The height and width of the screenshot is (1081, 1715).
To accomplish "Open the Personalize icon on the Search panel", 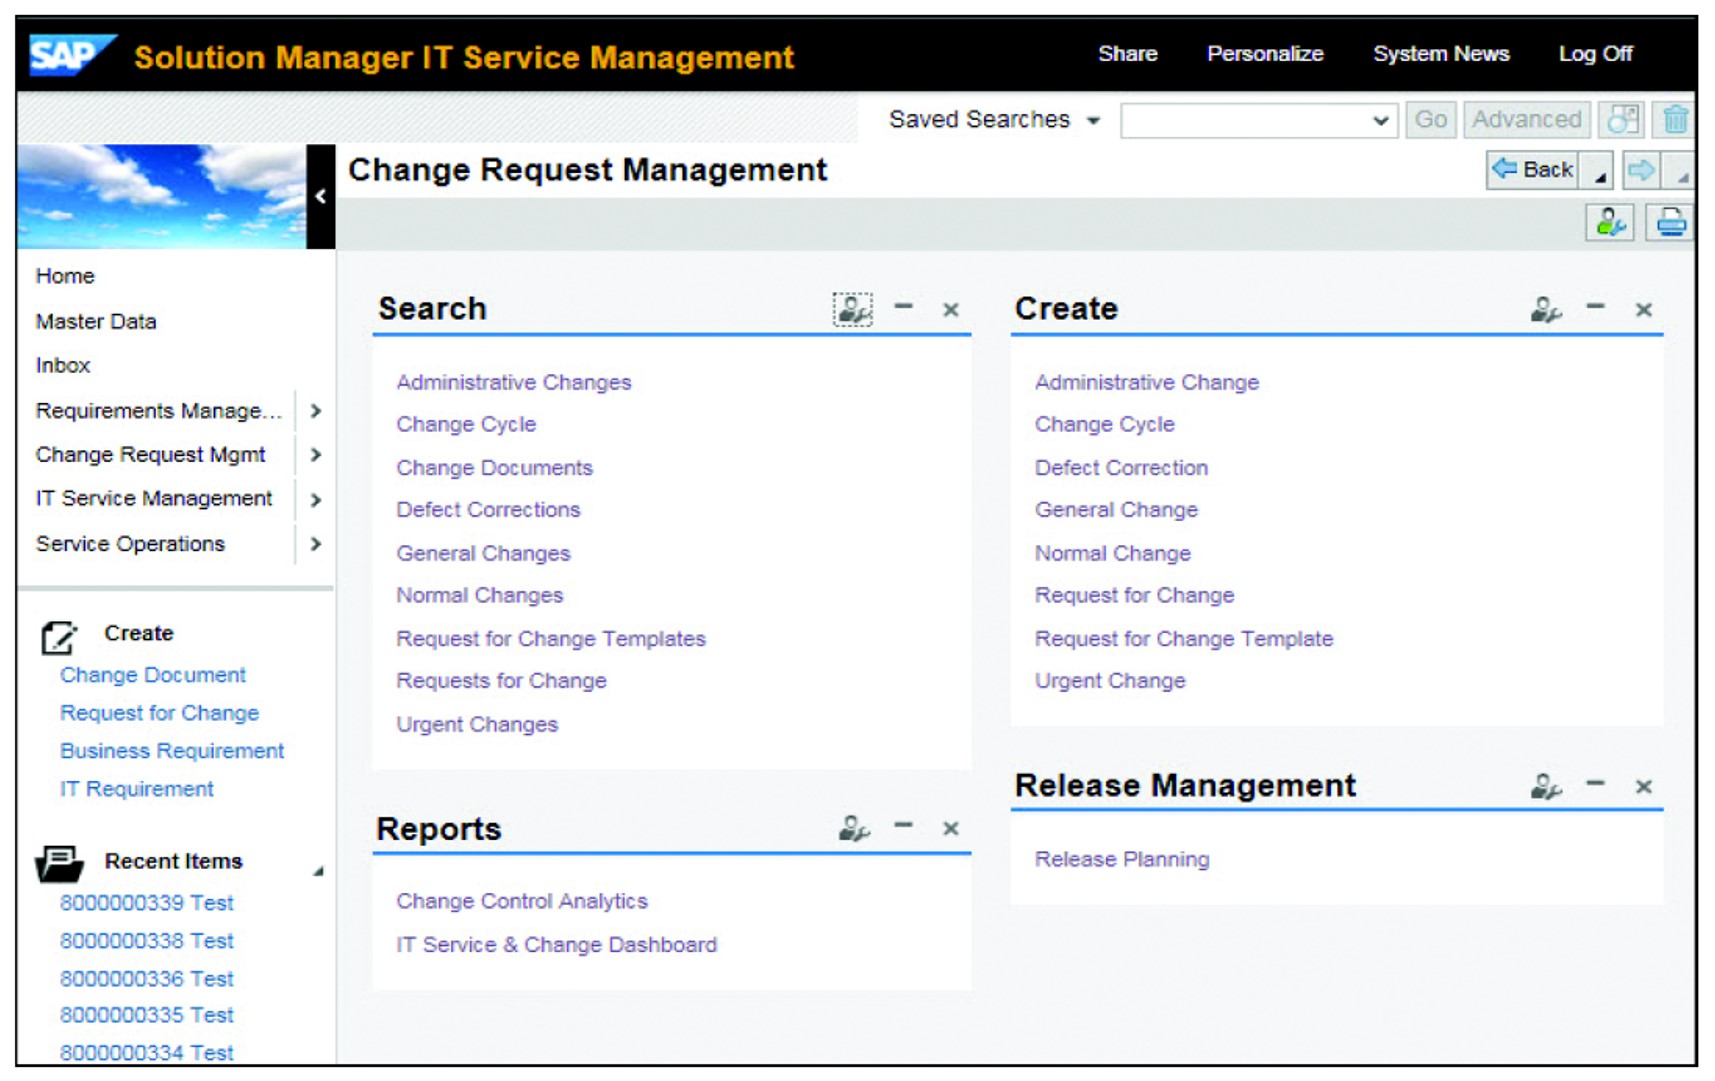I will click(x=851, y=310).
